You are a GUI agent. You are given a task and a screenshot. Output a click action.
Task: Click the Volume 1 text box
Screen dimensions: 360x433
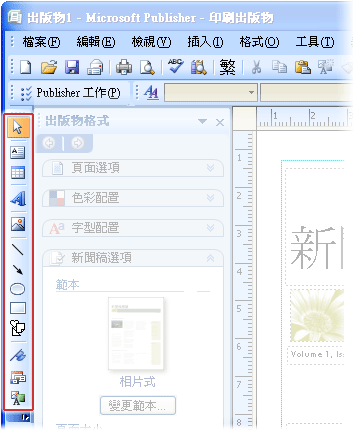316,355
